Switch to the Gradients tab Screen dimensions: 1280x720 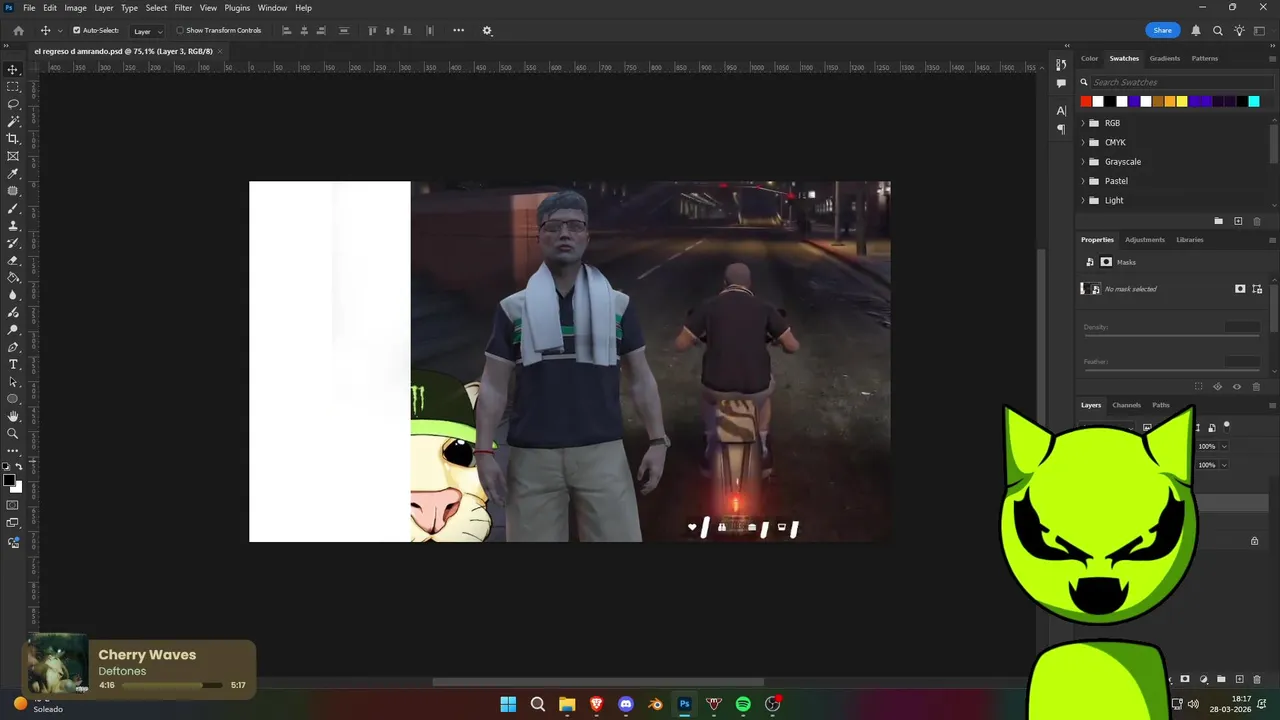pos(1164,58)
